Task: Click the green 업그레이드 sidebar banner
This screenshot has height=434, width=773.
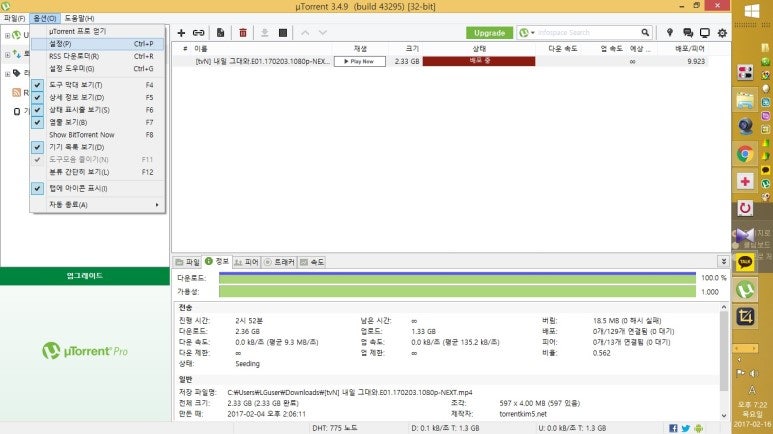Action: click(85, 276)
